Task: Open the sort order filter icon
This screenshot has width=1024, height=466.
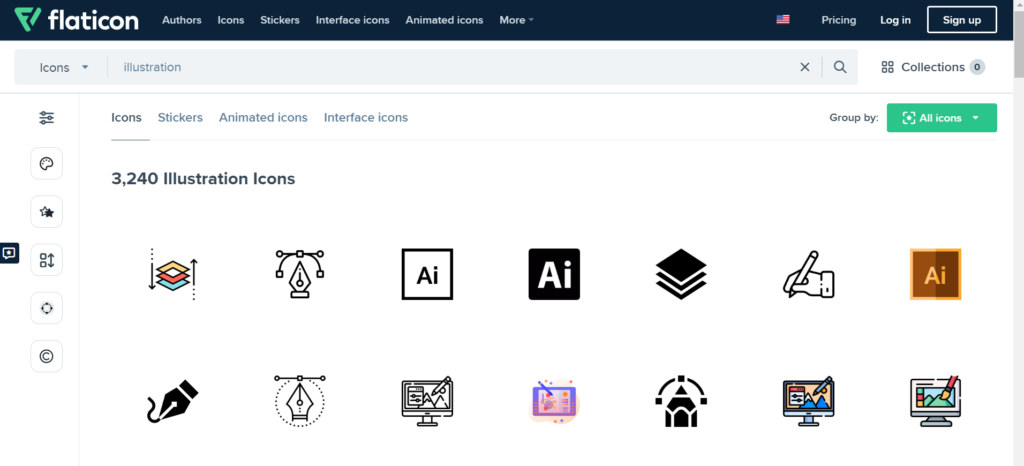Action: [x=46, y=260]
